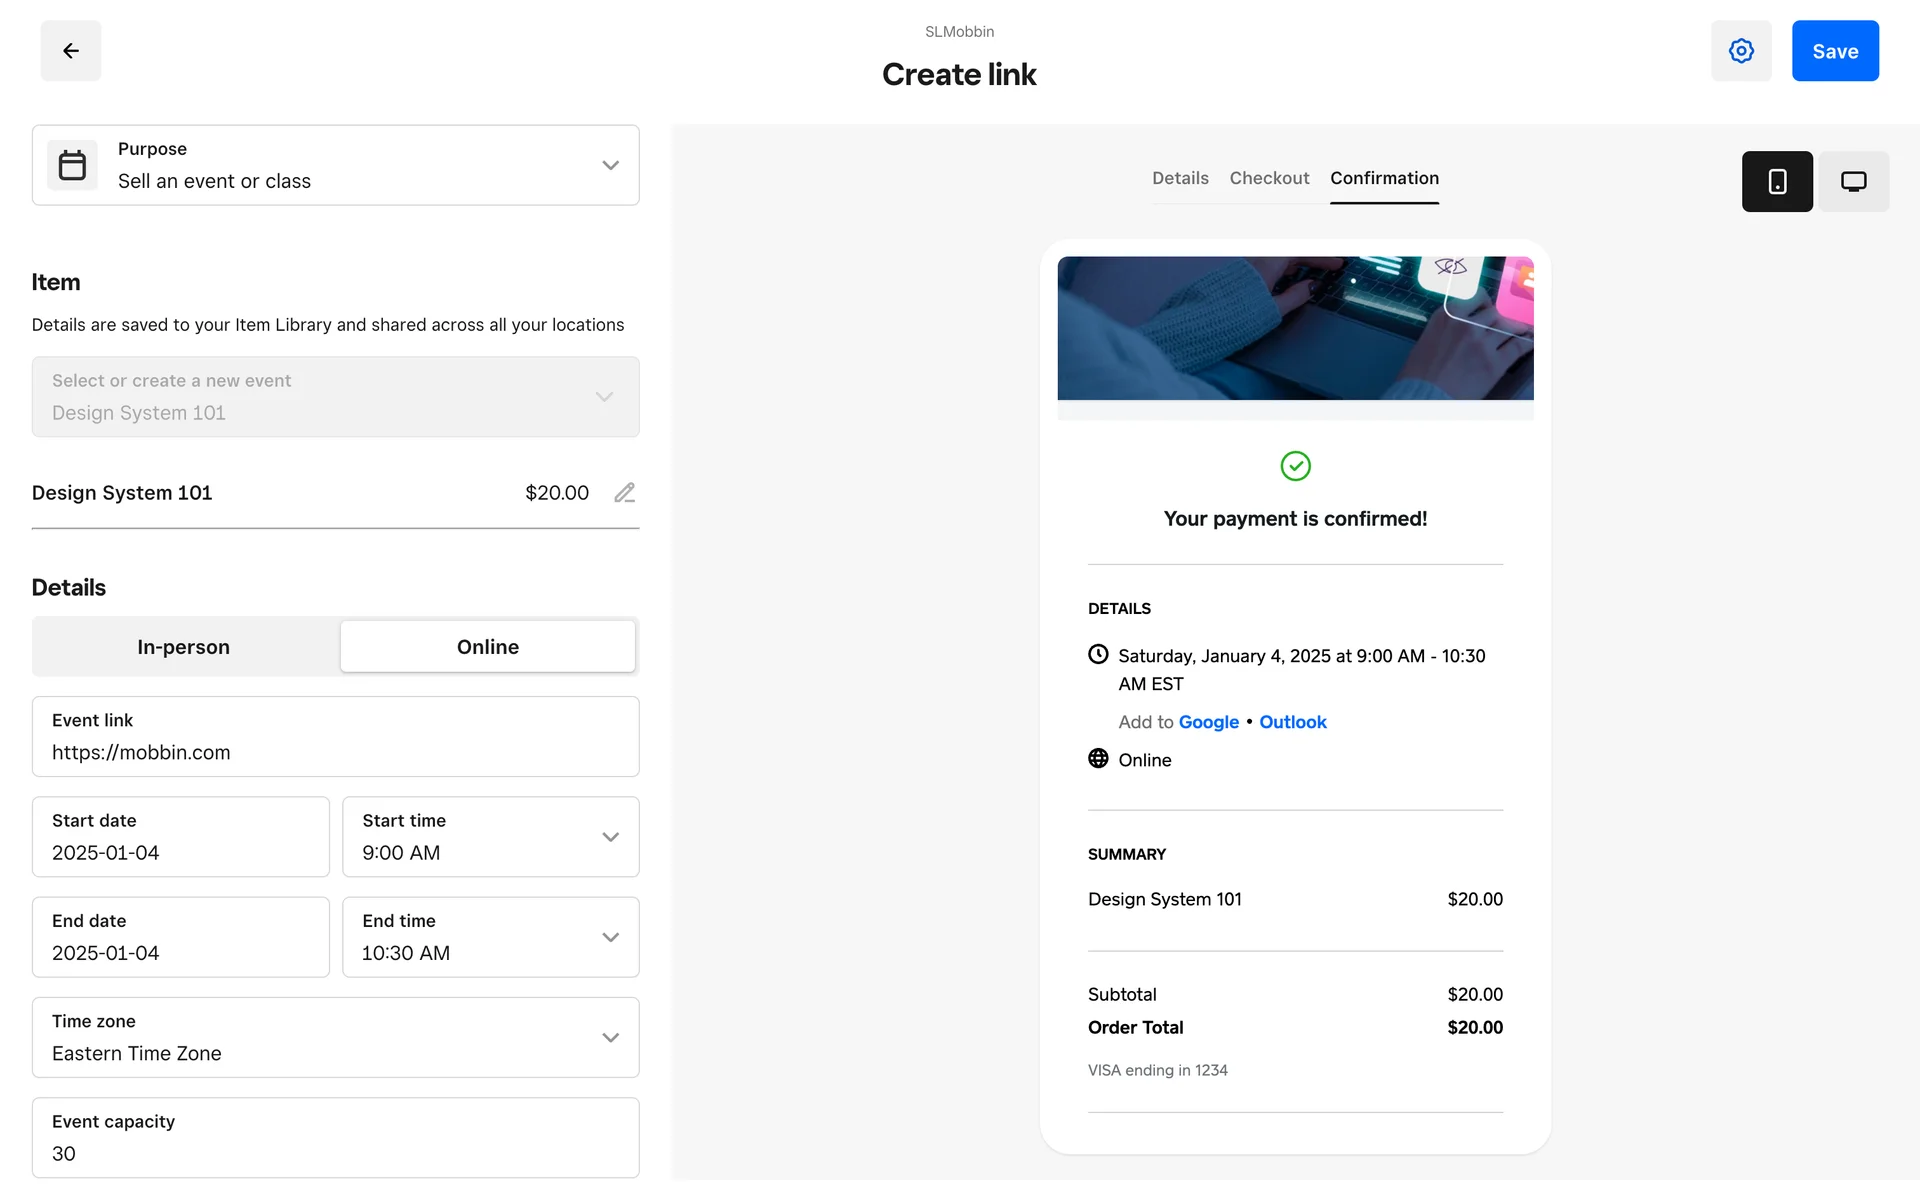Switch to the Details preview tab
The height and width of the screenshot is (1200, 1920).
click(1180, 178)
